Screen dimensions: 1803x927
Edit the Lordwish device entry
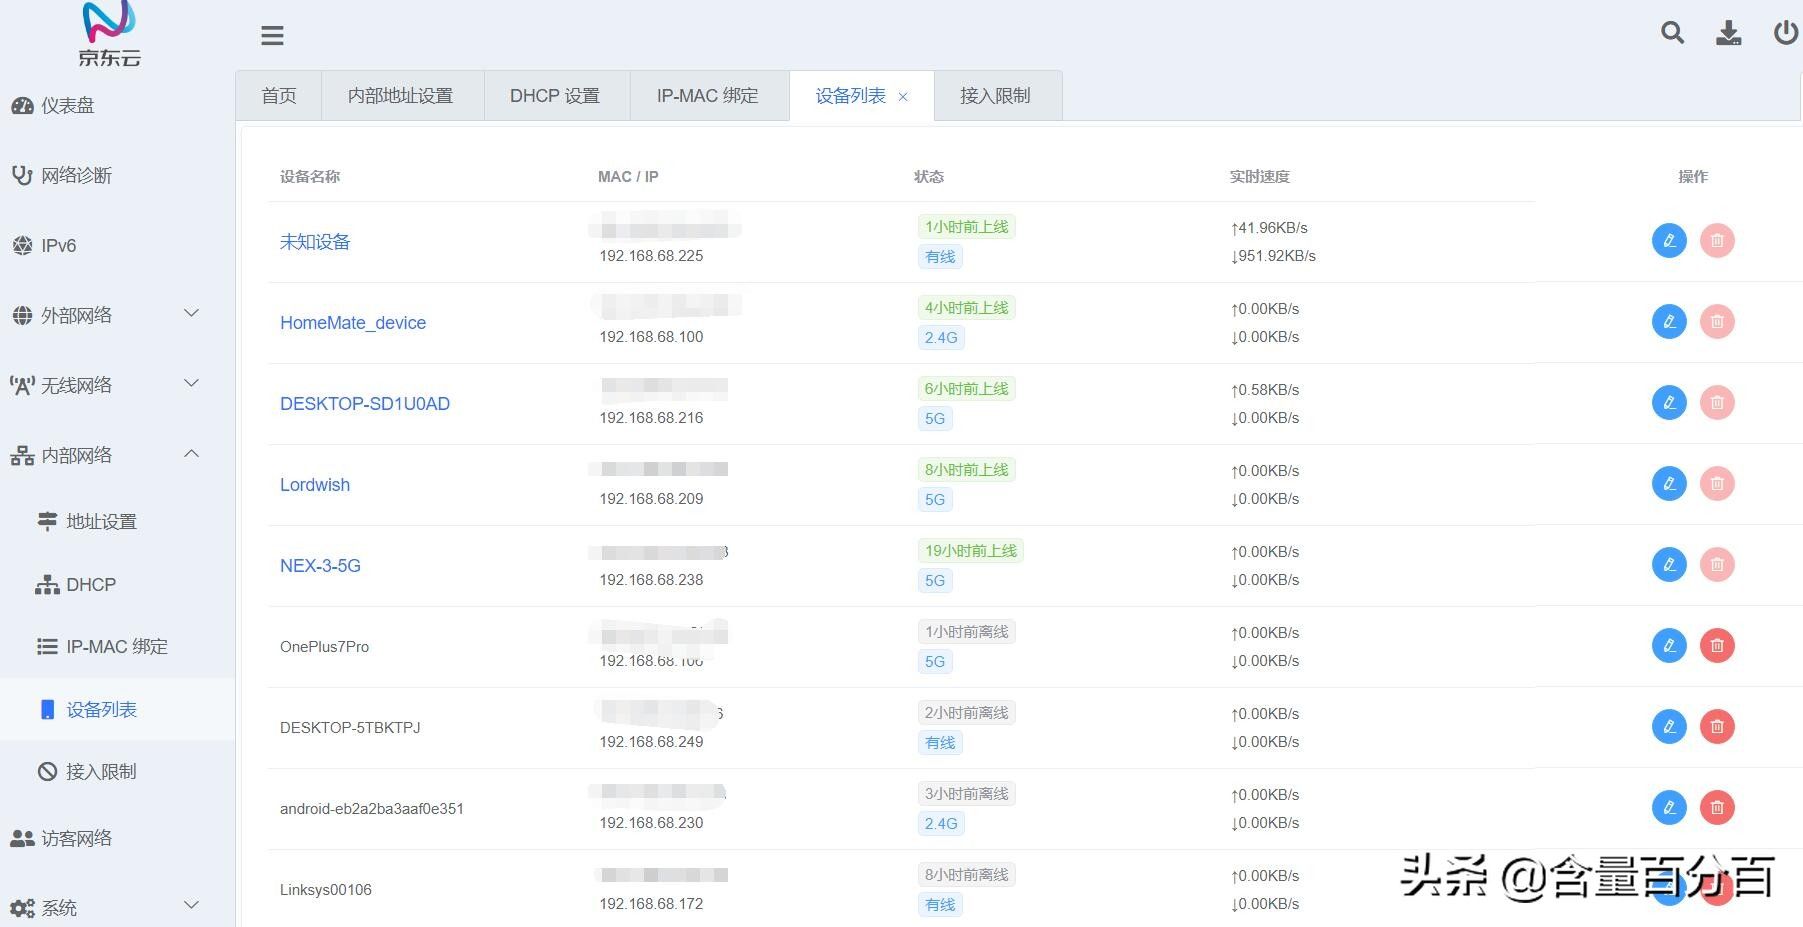pos(1669,484)
